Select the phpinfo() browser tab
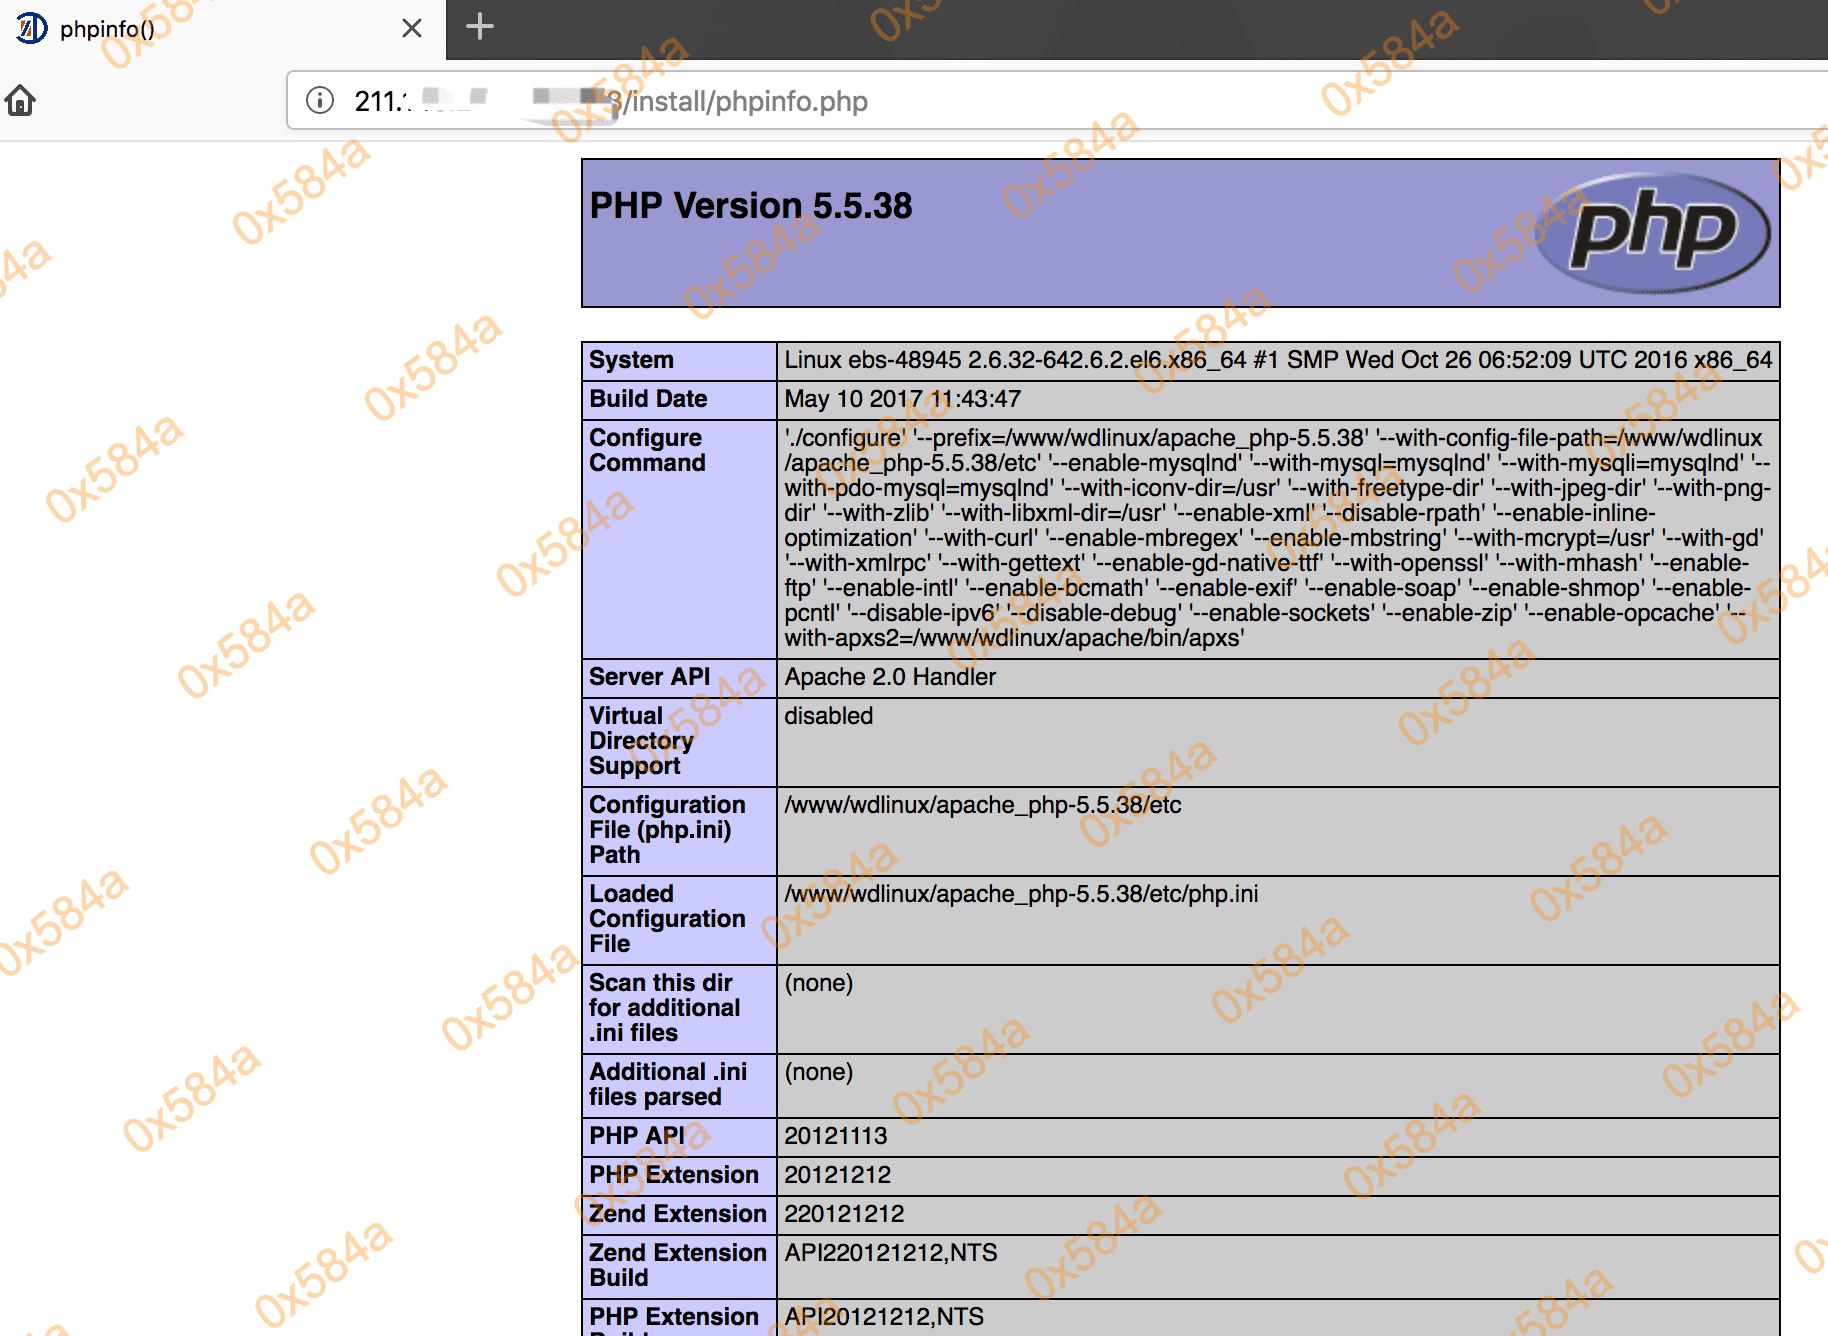This screenshot has width=1828, height=1336. (200, 28)
